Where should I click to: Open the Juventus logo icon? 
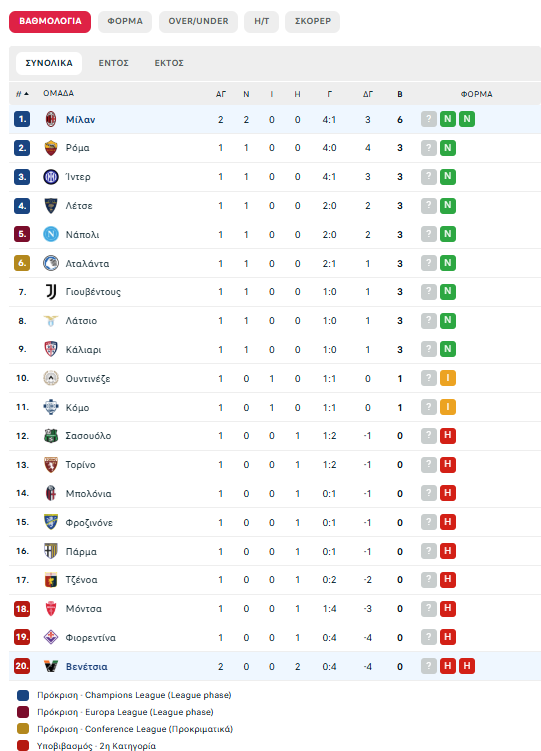click(51, 292)
